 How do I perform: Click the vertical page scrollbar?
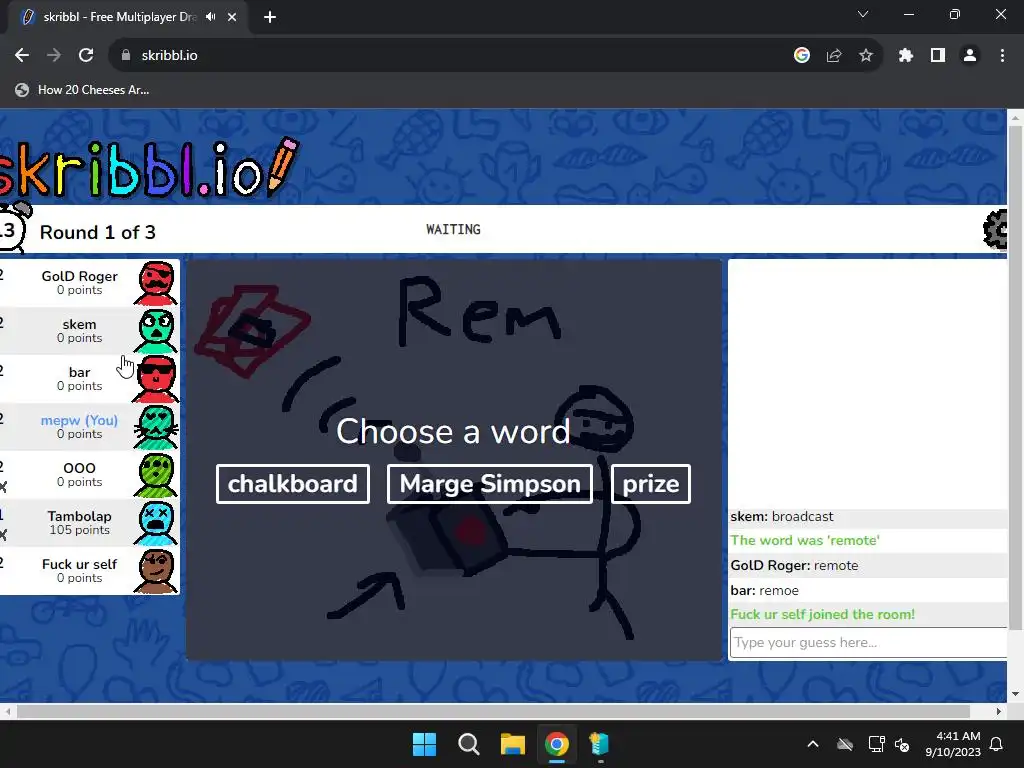(x=1015, y=379)
